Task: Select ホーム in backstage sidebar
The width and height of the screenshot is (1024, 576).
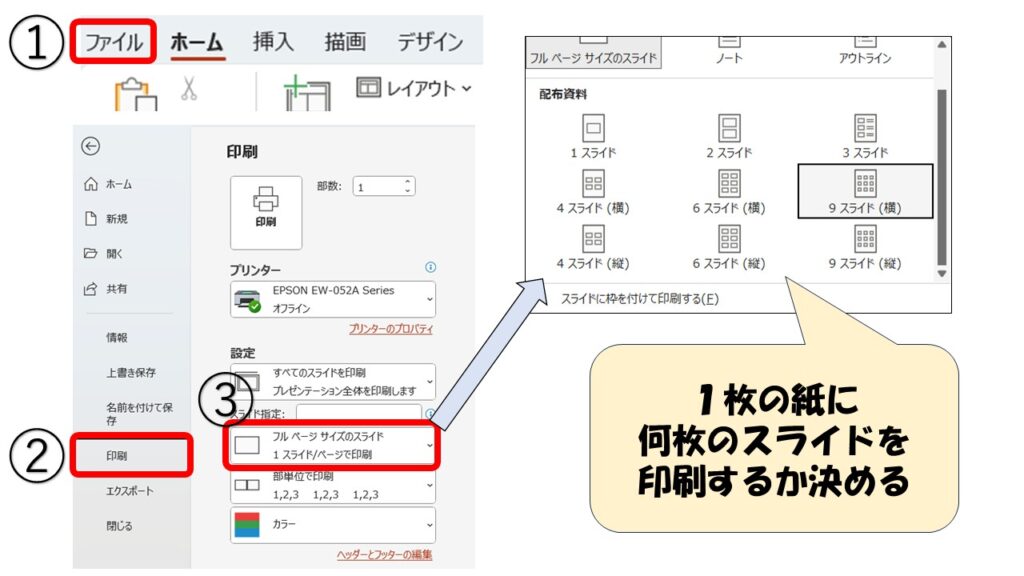Action: click(108, 184)
